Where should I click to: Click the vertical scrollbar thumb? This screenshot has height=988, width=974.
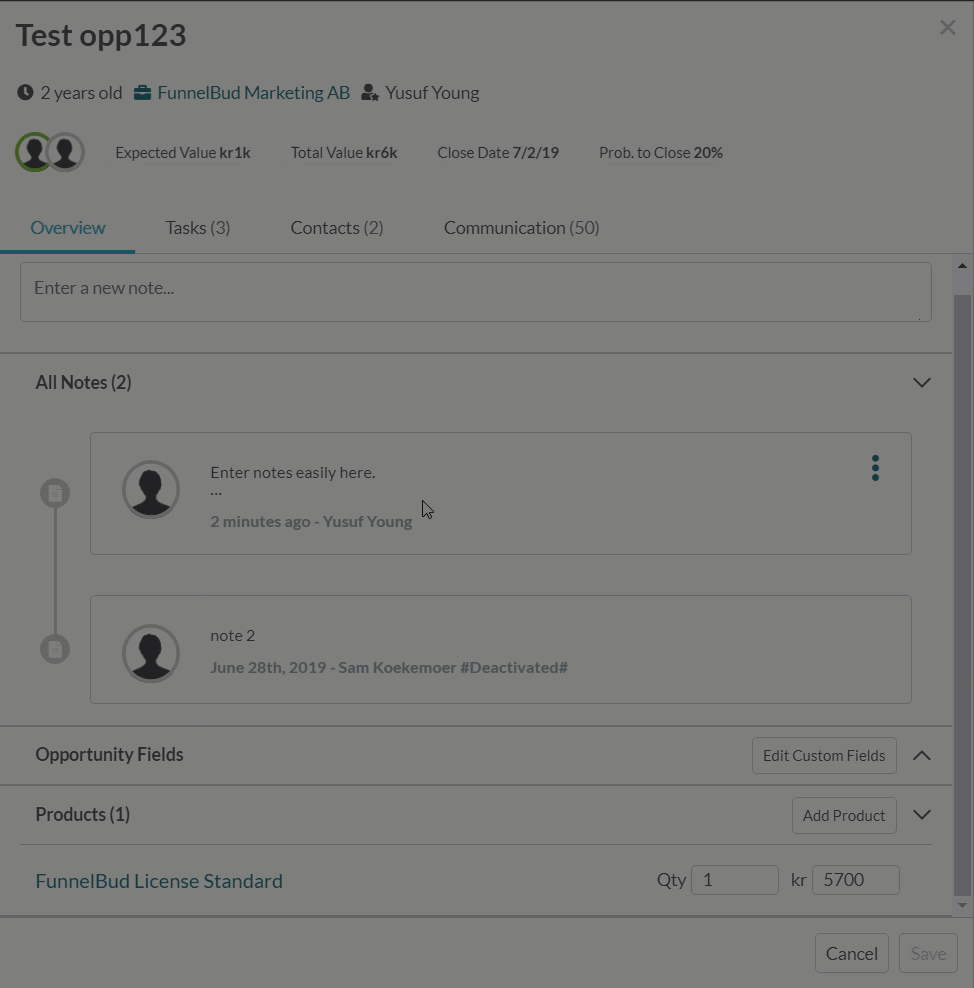962,592
